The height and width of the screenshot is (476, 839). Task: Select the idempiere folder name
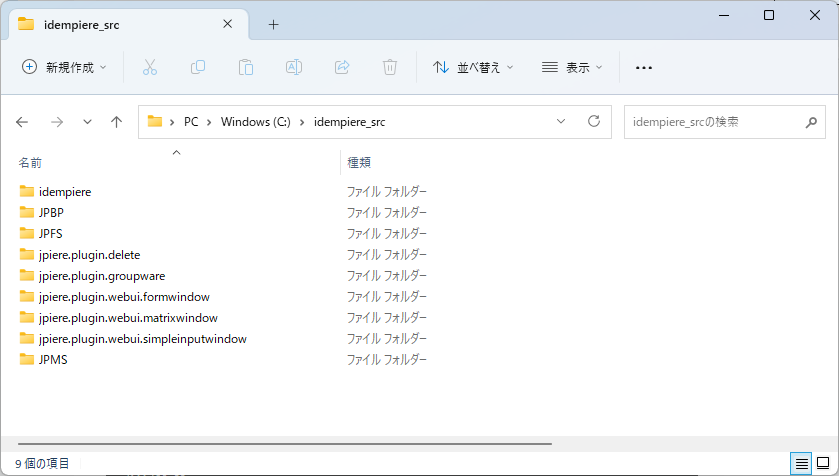65,191
